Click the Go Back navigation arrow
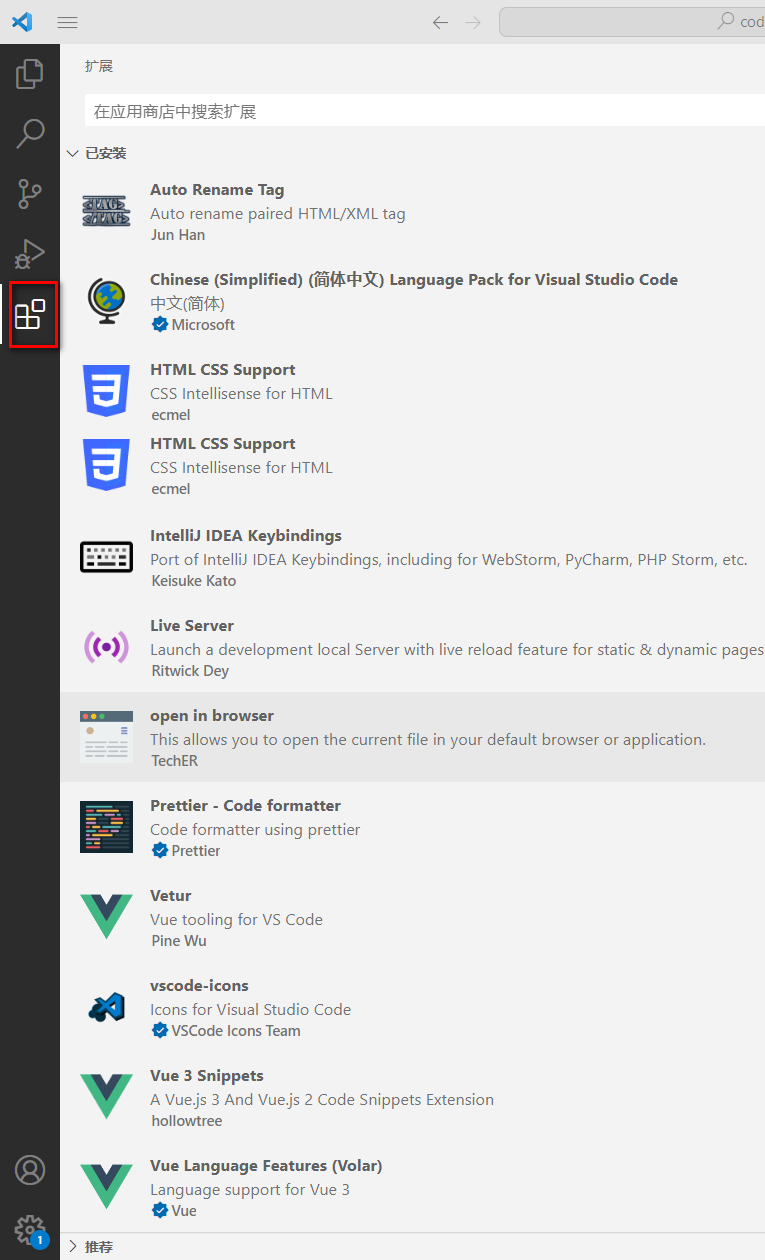This screenshot has width=765, height=1260. coord(440,22)
